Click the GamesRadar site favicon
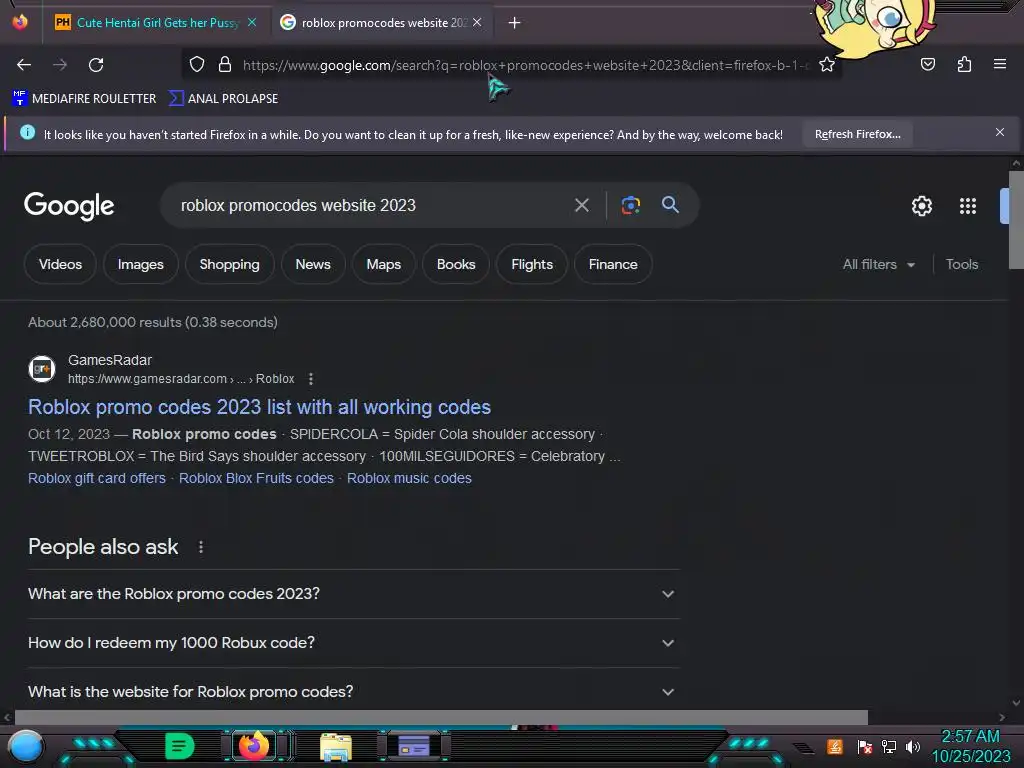This screenshot has width=1024, height=768. [42, 369]
